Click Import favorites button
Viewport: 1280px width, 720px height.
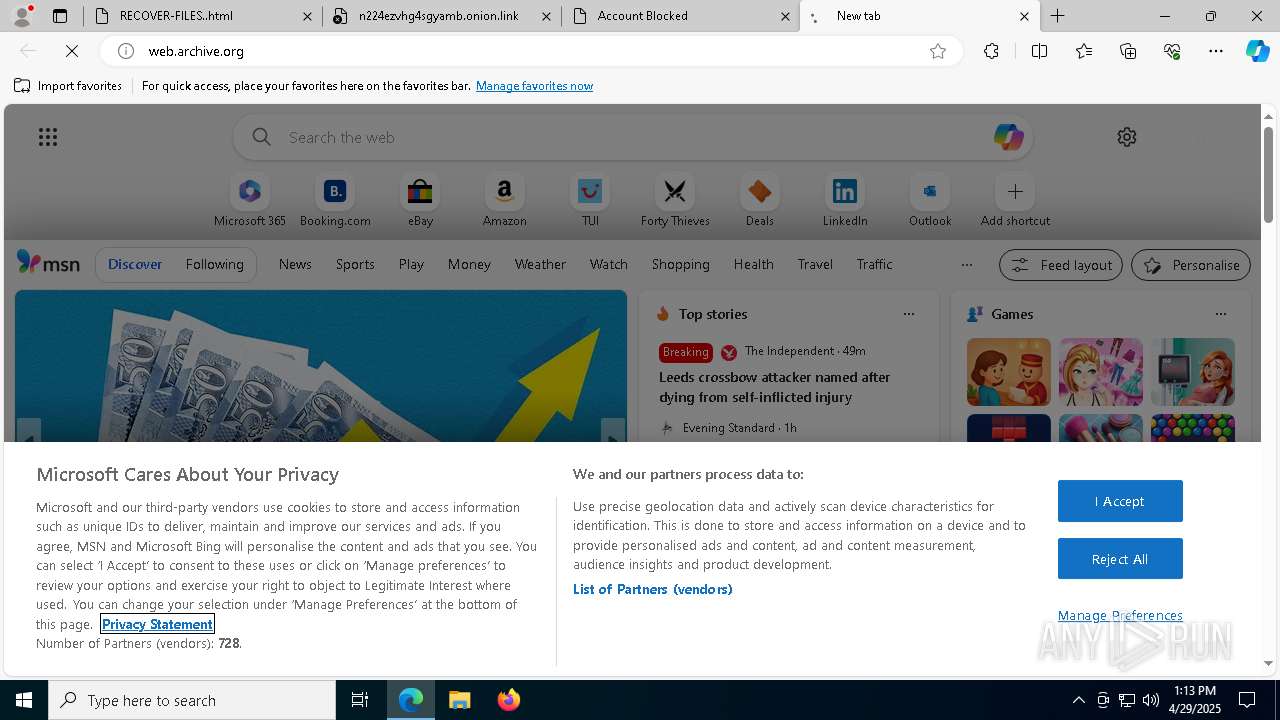[68, 86]
